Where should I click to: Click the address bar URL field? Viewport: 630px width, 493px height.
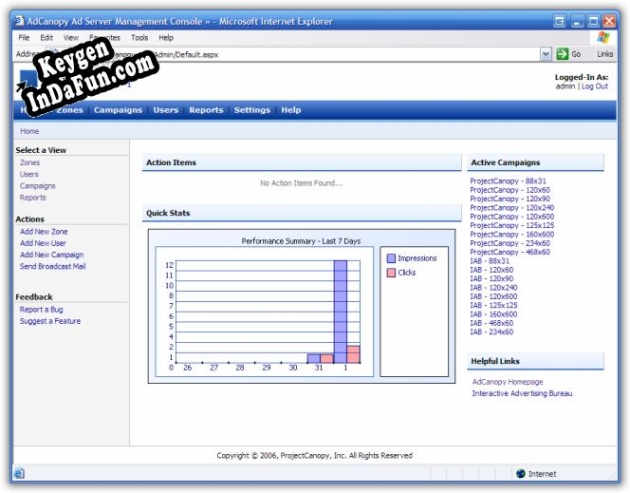(297, 54)
